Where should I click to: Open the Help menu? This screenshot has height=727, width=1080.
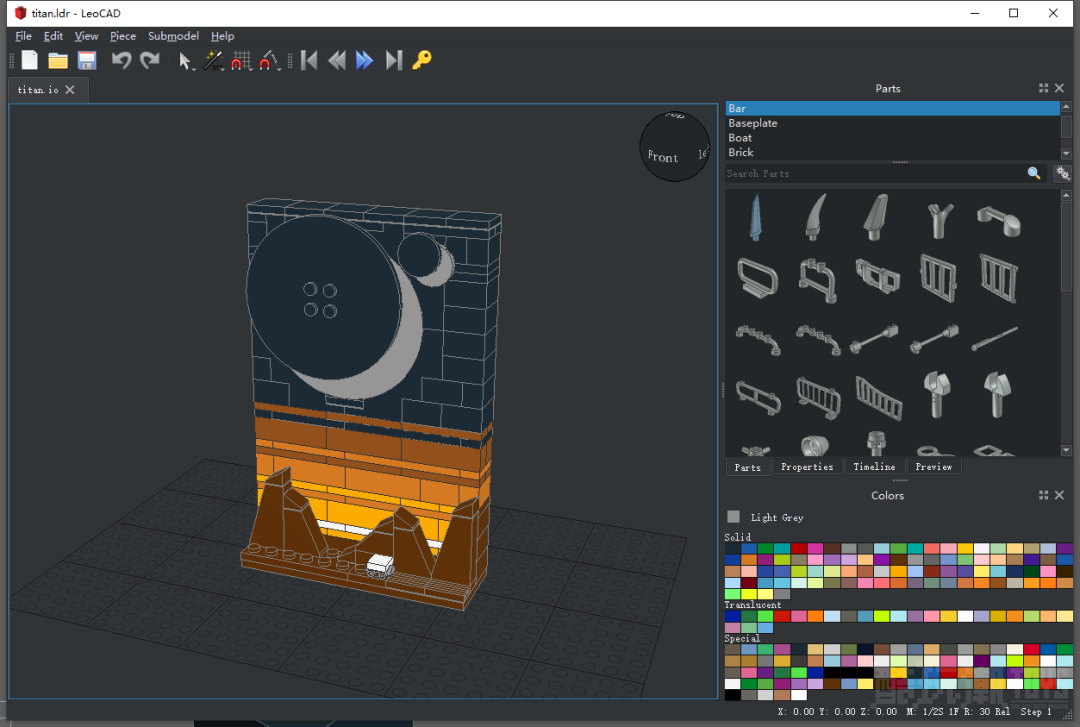click(222, 36)
